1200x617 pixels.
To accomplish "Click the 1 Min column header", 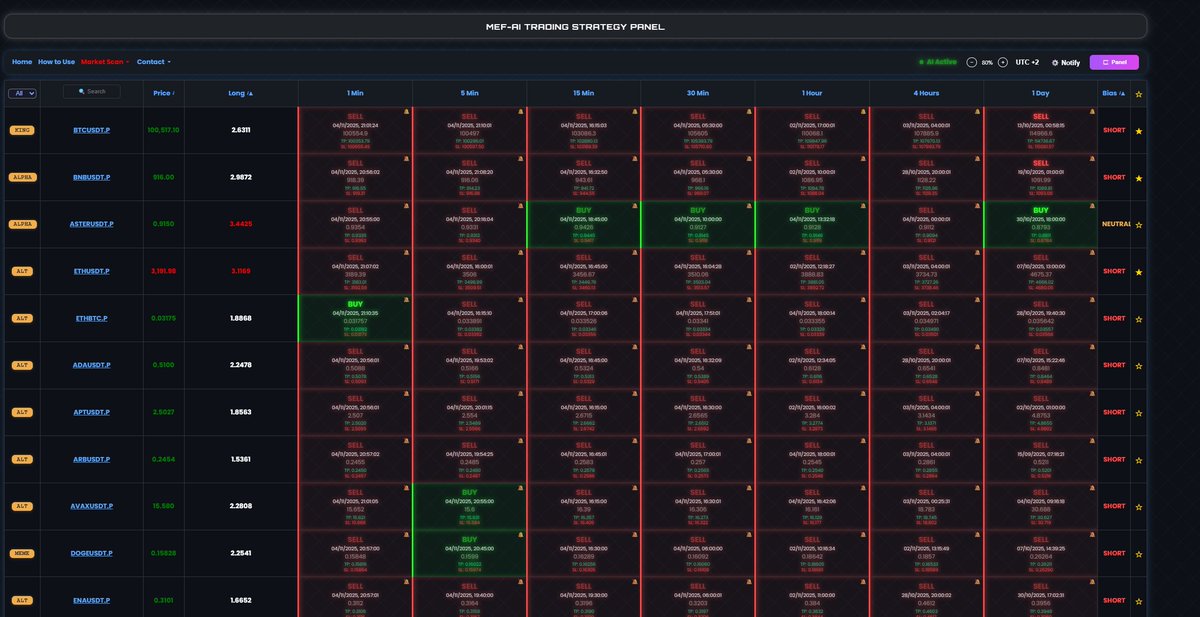I will pyautogui.click(x=355, y=93).
